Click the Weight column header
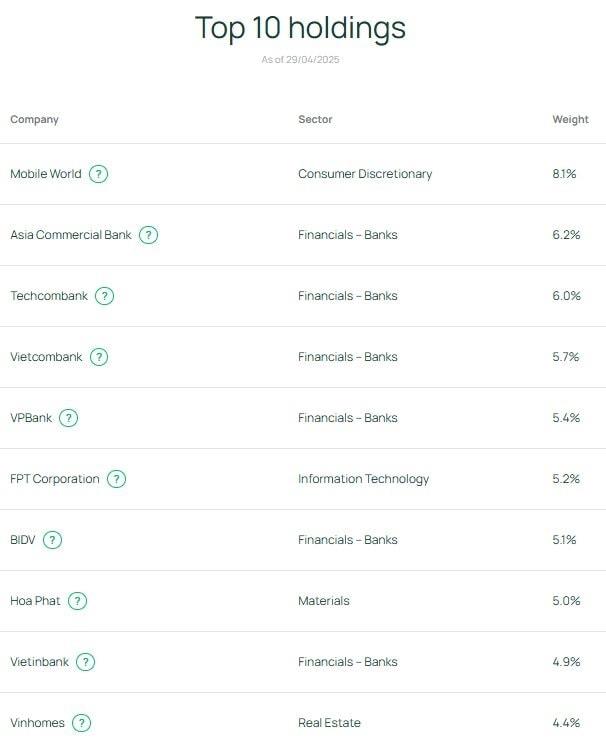 570,120
